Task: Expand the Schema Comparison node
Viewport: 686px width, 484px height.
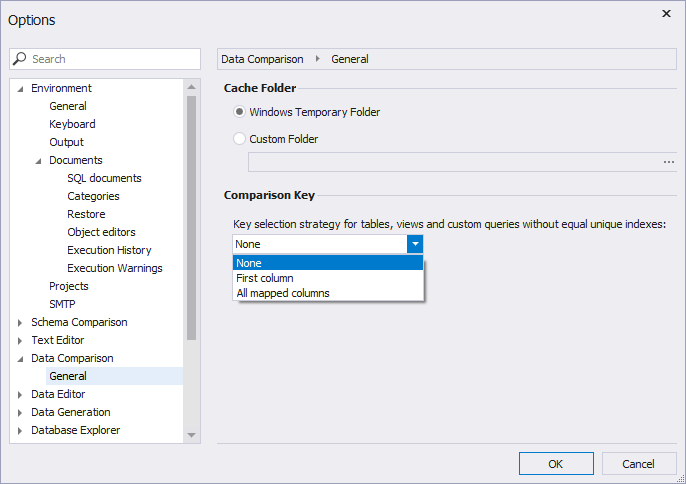Action: [20, 323]
